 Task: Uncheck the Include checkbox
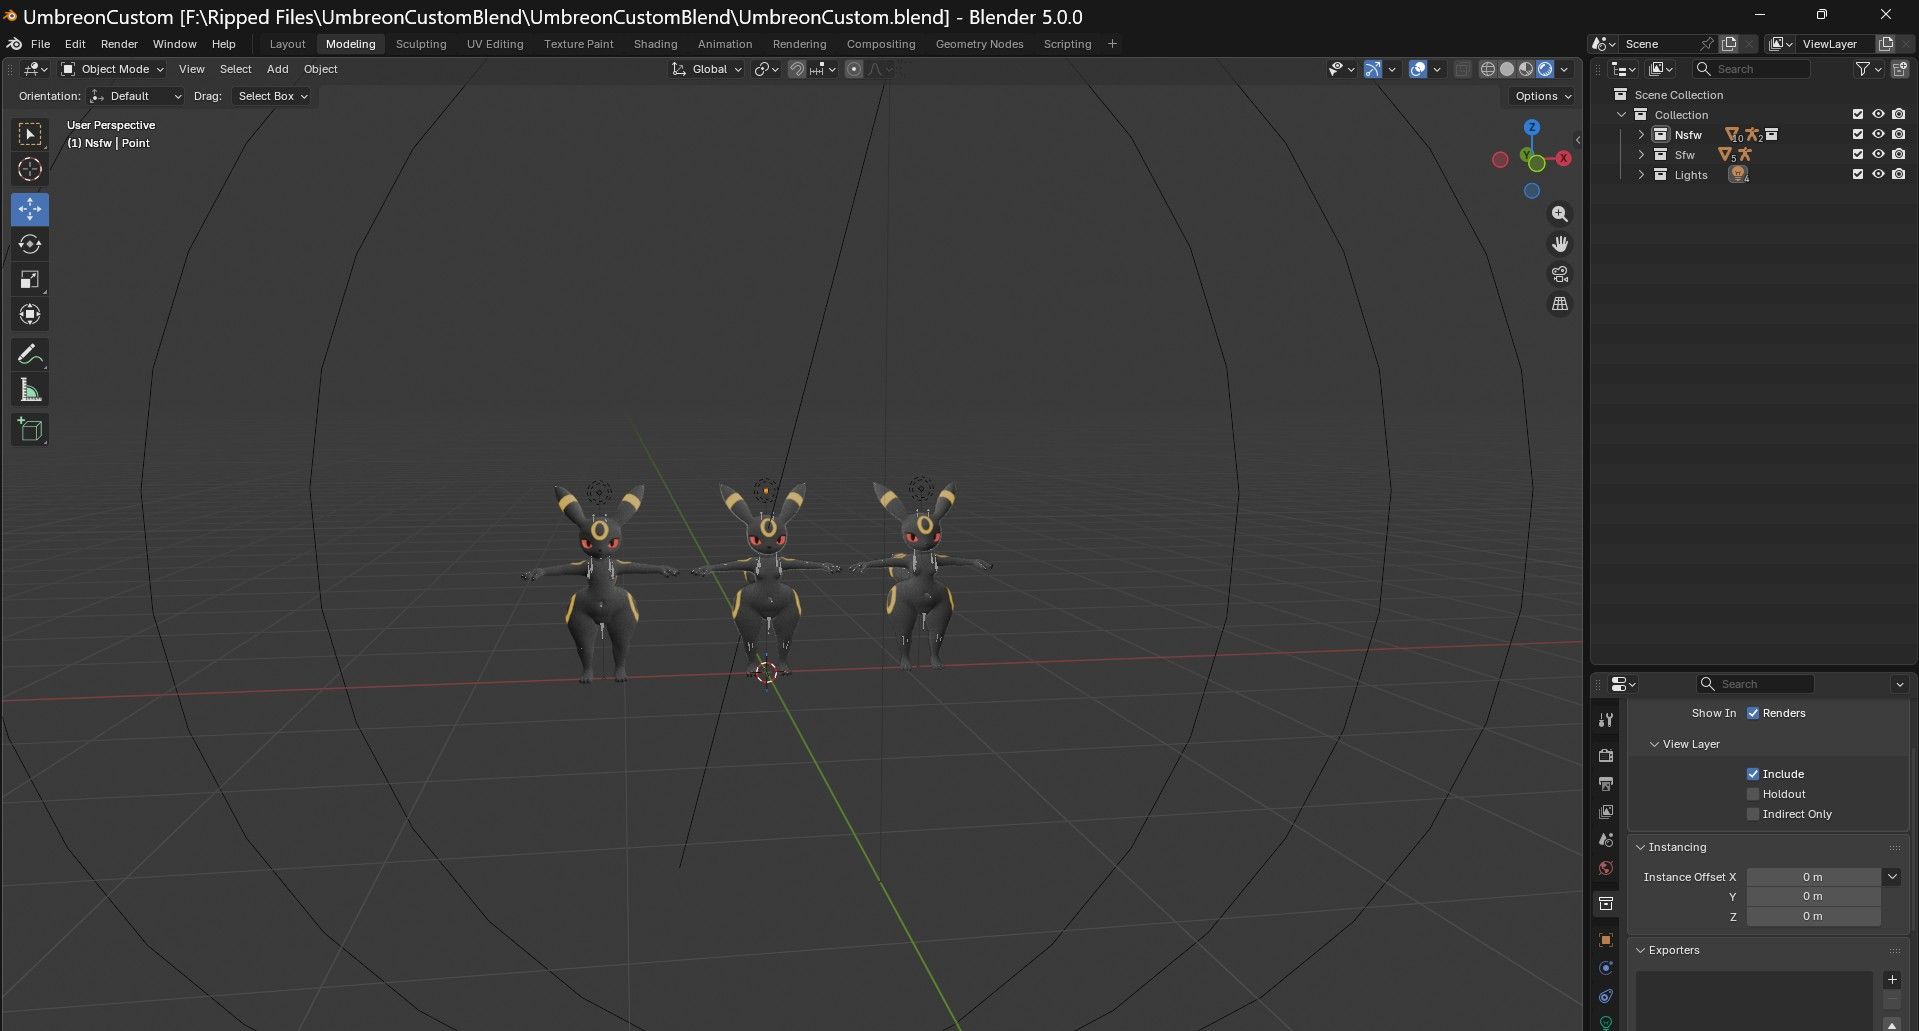pyautogui.click(x=1753, y=774)
